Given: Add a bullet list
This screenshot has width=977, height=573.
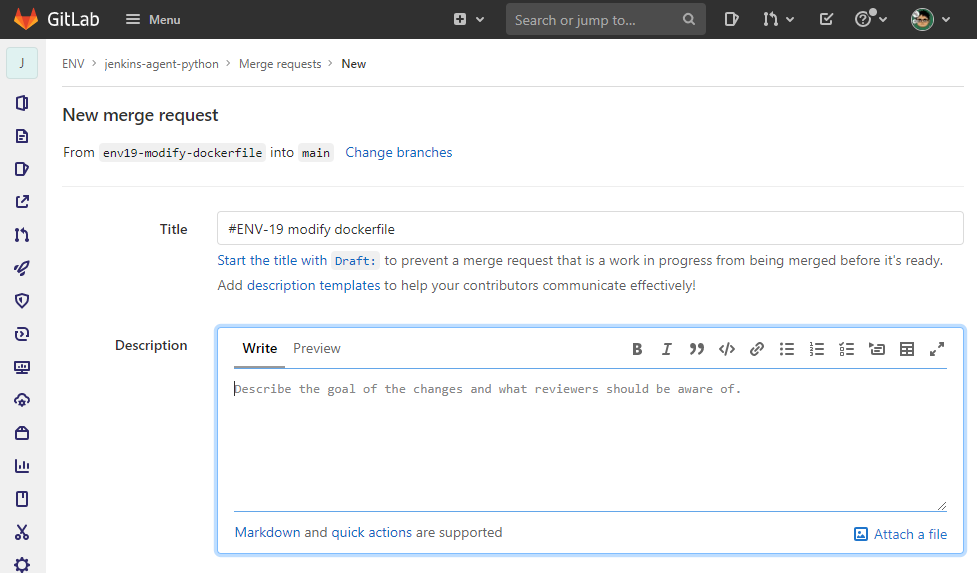Looking at the screenshot, I should (786, 349).
